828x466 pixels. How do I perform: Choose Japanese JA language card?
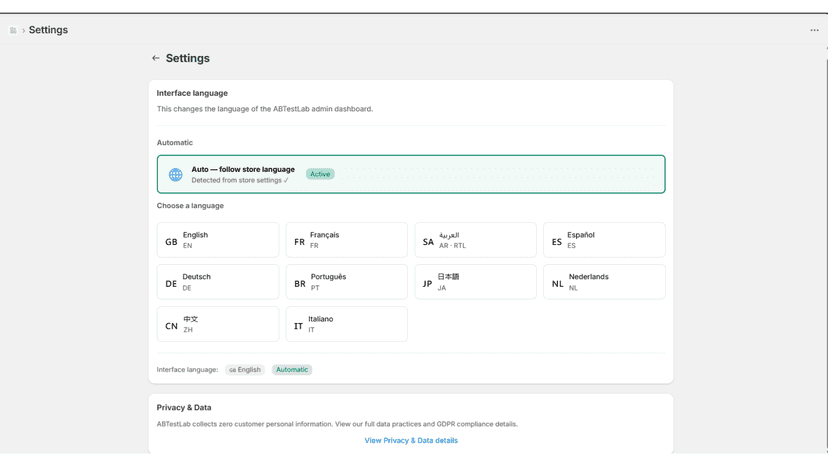[x=475, y=282]
